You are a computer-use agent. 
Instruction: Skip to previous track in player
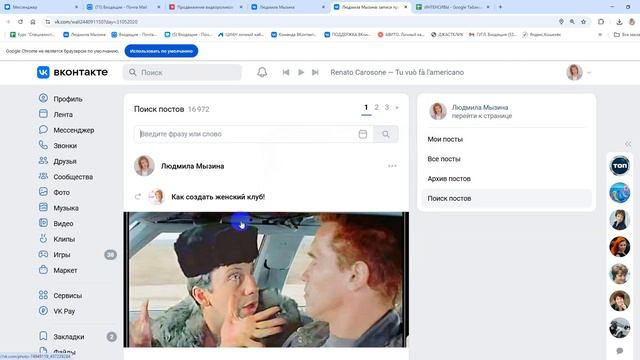coord(286,72)
